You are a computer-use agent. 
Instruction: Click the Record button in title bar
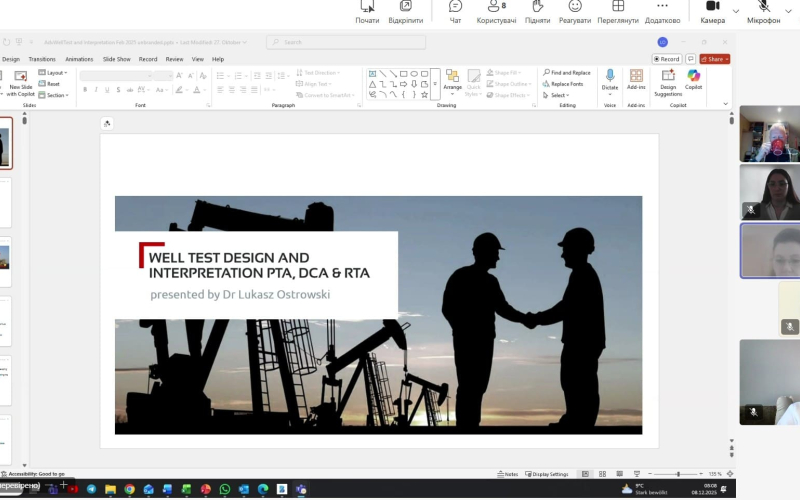pyautogui.click(x=668, y=59)
